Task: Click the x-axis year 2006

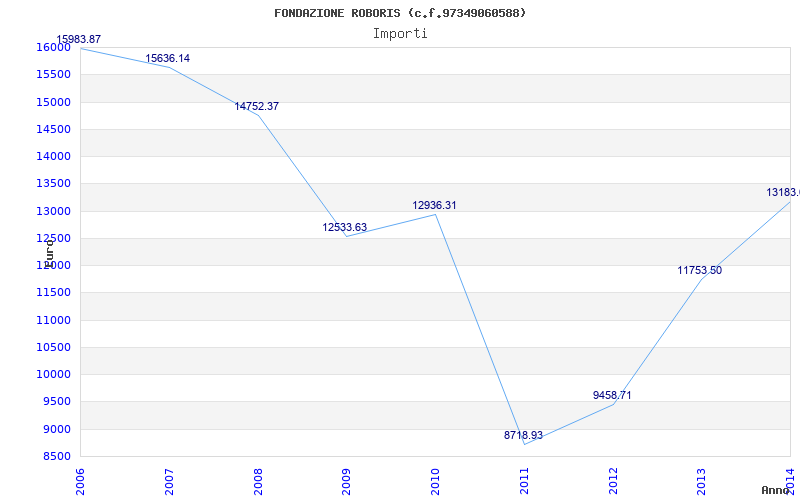Action: click(x=81, y=482)
